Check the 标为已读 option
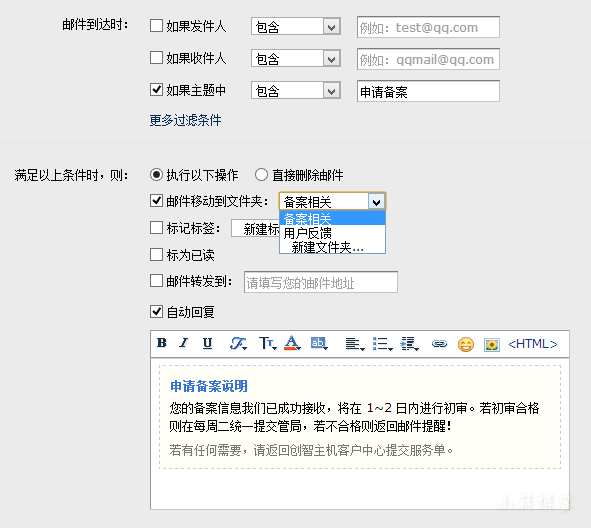Screen dimensions: 591x528 point(156,255)
